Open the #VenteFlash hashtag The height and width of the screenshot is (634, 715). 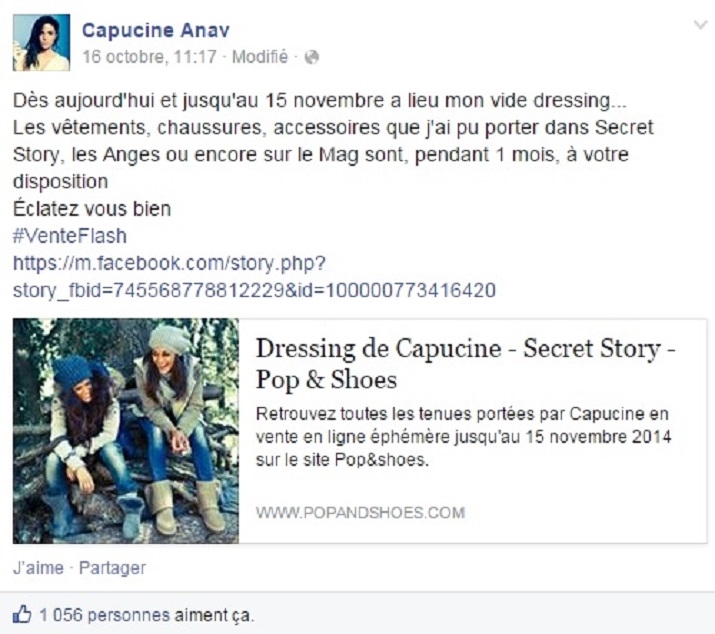pyautogui.click(x=70, y=236)
